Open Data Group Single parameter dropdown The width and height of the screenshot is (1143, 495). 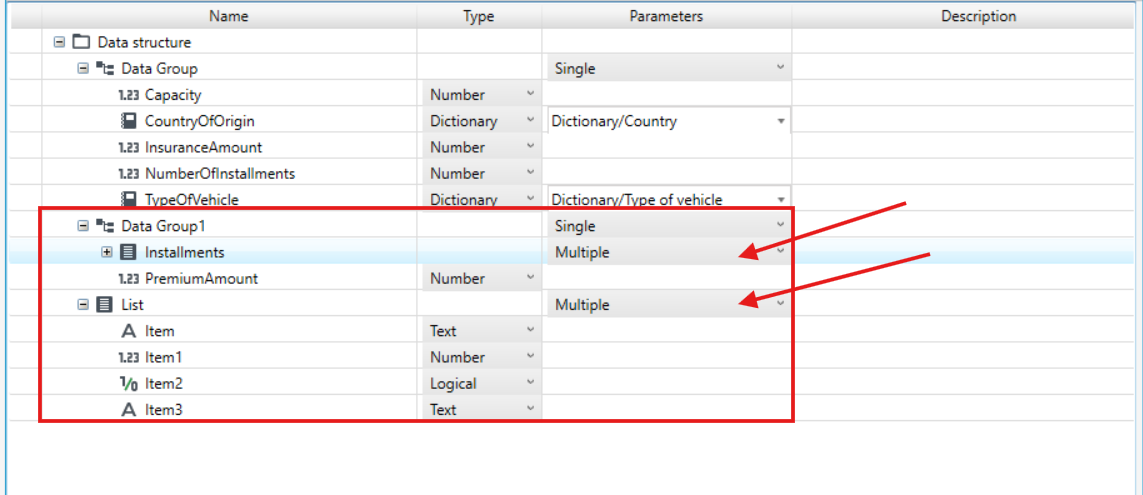[669, 69]
